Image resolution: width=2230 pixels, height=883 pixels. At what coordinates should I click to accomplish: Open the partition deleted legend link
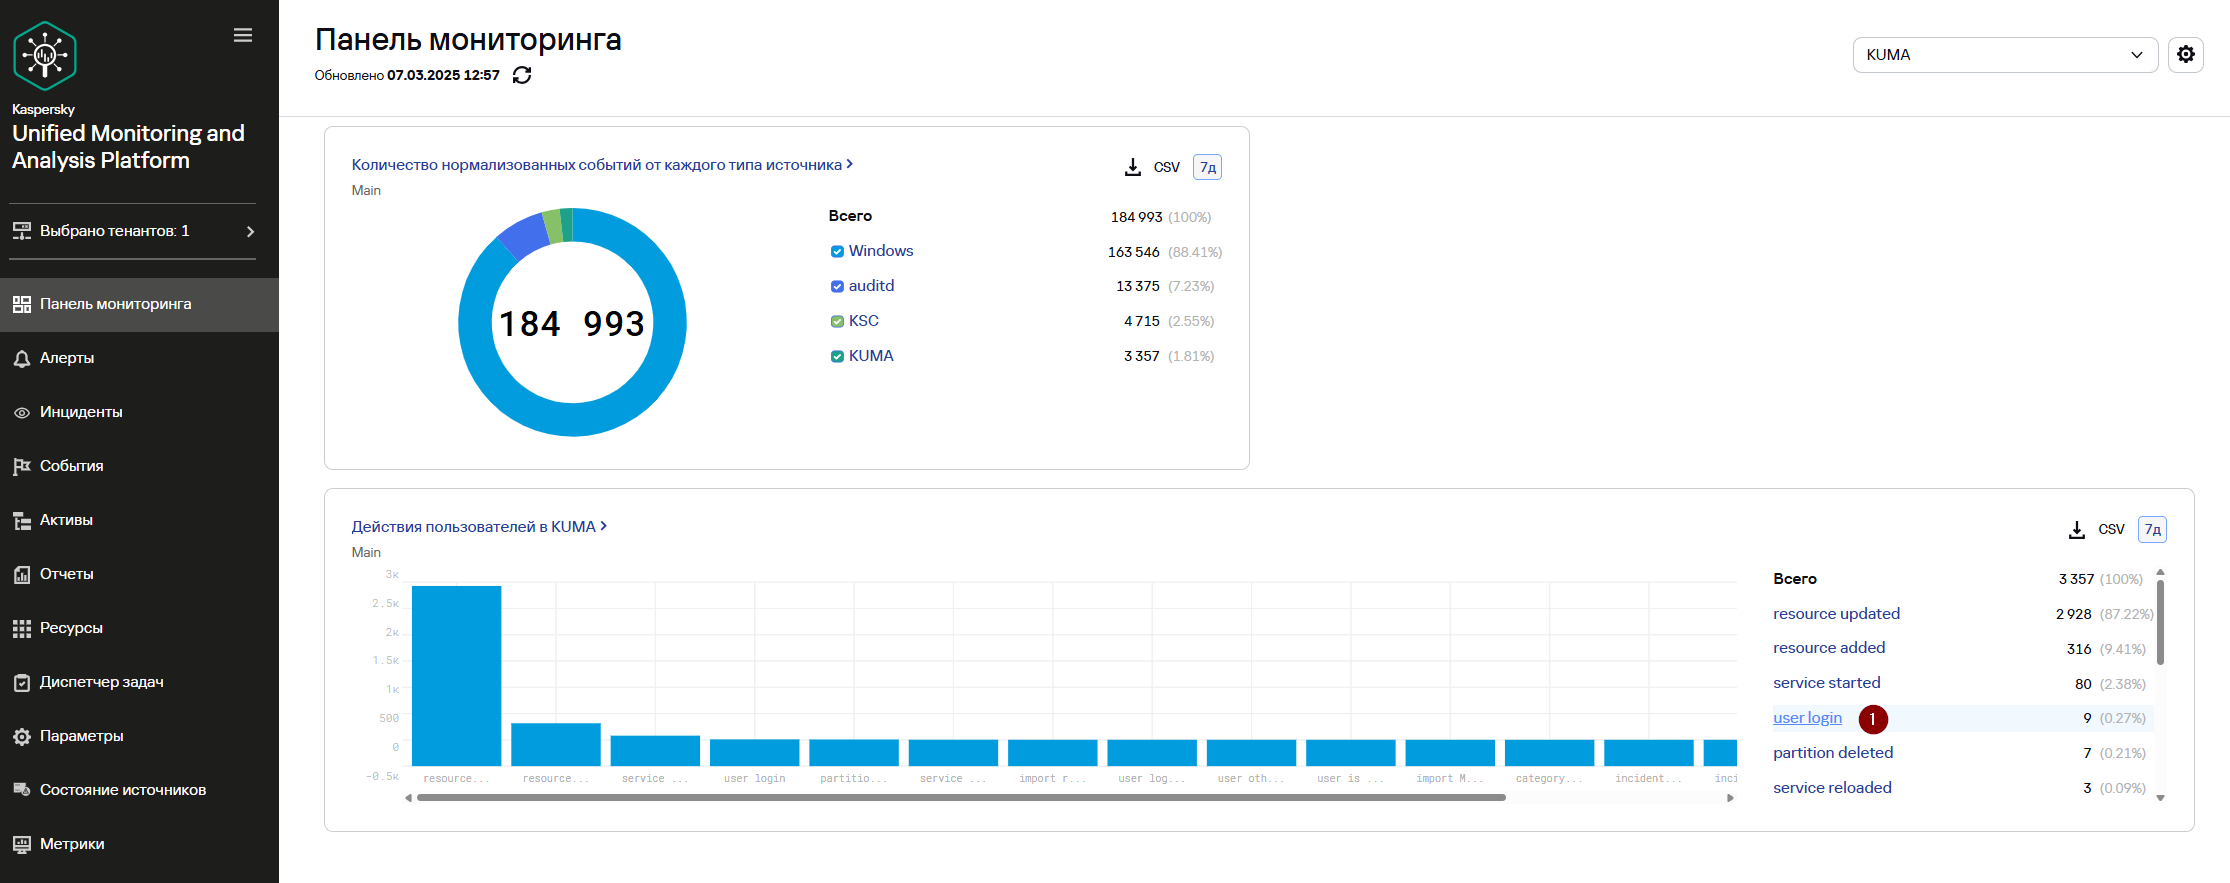coord(1833,753)
